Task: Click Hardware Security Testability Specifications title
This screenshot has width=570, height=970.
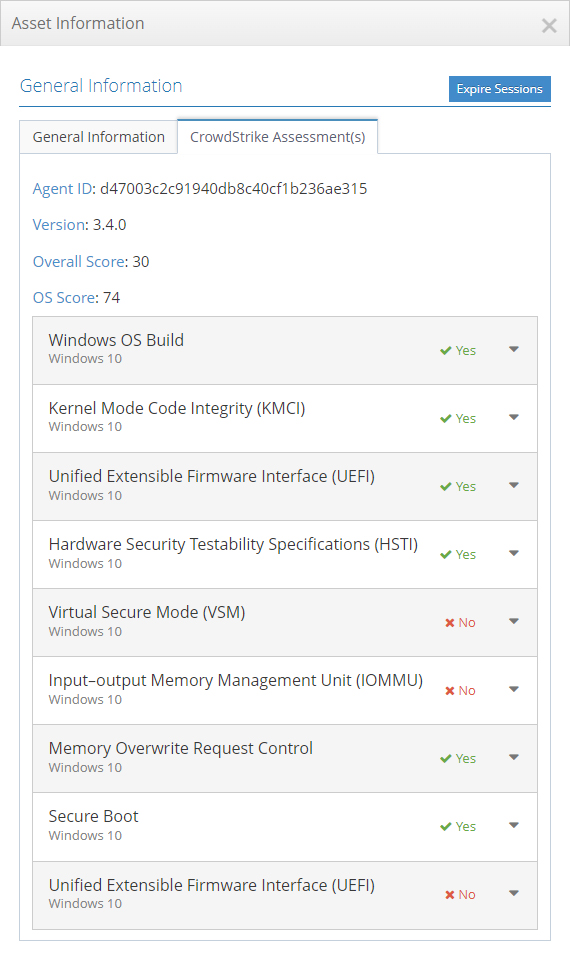Action: coord(233,544)
